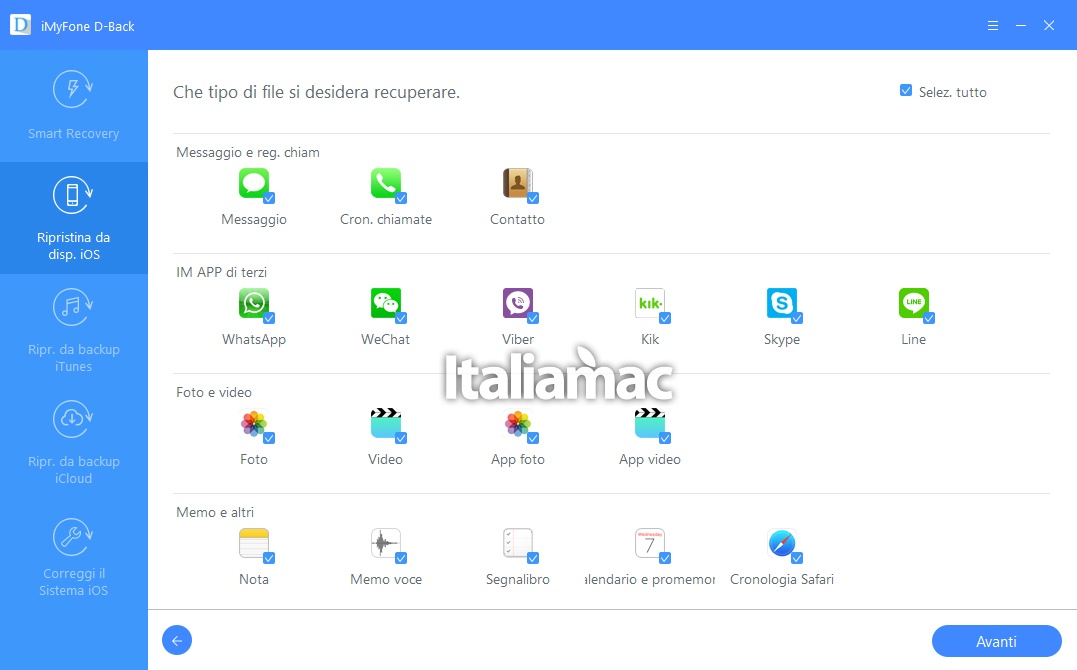
Task: Select the Foto flower icon
Action: [x=253, y=423]
